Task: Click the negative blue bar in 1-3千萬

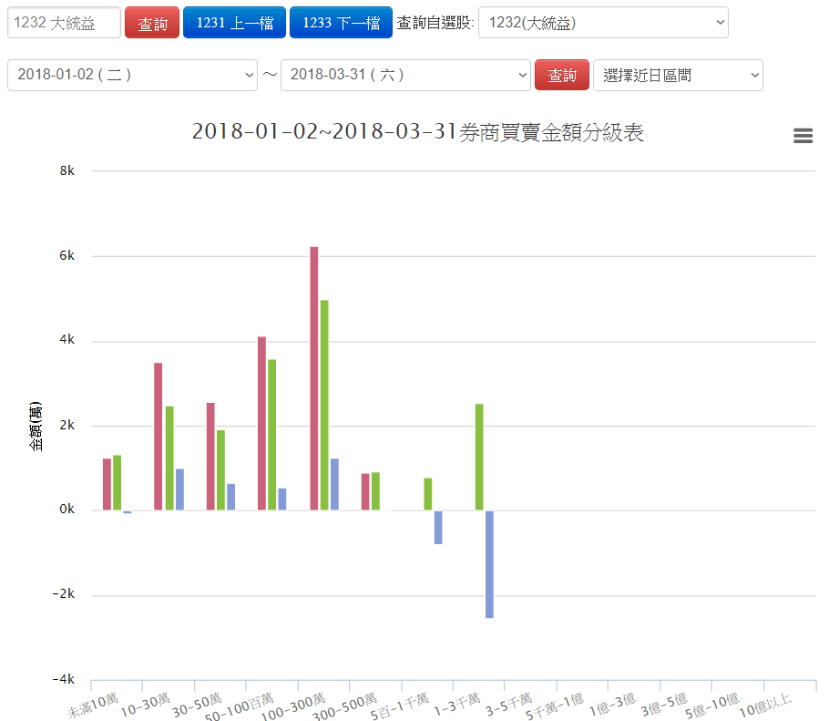Action: (489, 564)
